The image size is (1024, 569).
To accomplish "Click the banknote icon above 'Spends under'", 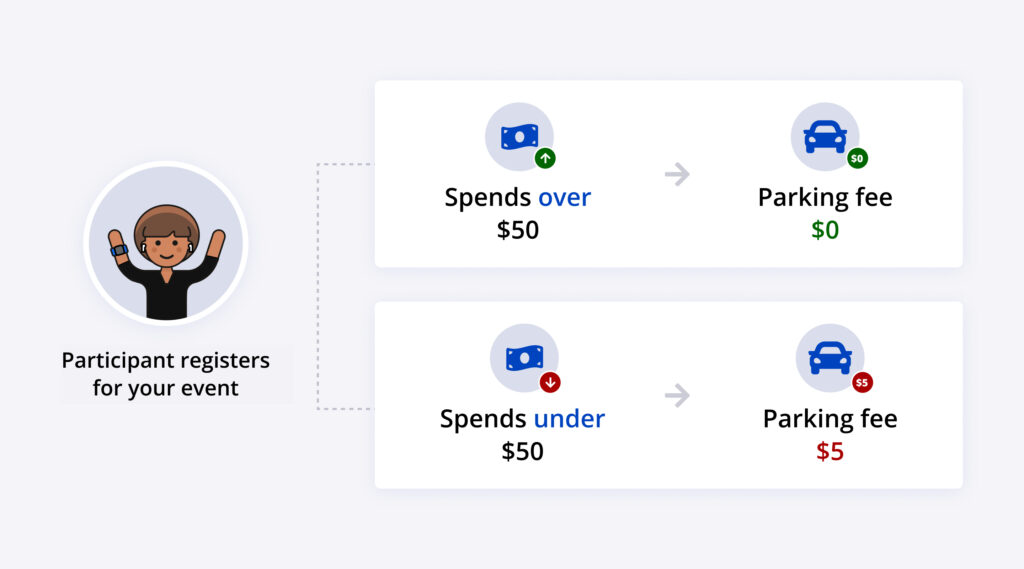I will (524, 357).
